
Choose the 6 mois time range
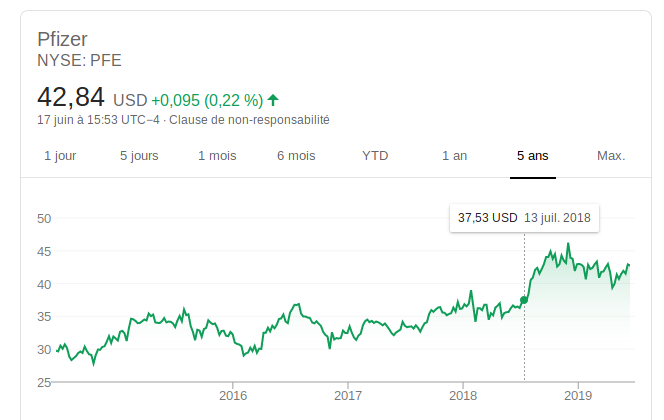(x=296, y=156)
